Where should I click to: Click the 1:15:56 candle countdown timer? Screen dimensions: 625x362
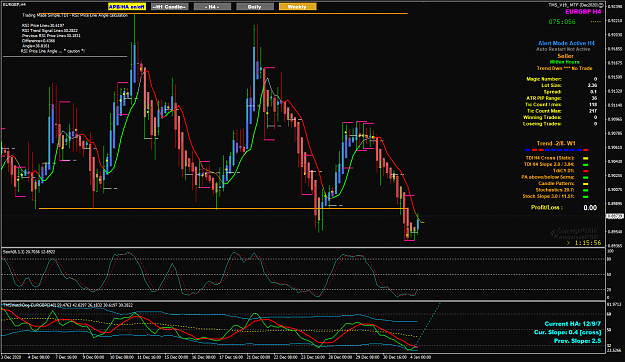pos(588,243)
